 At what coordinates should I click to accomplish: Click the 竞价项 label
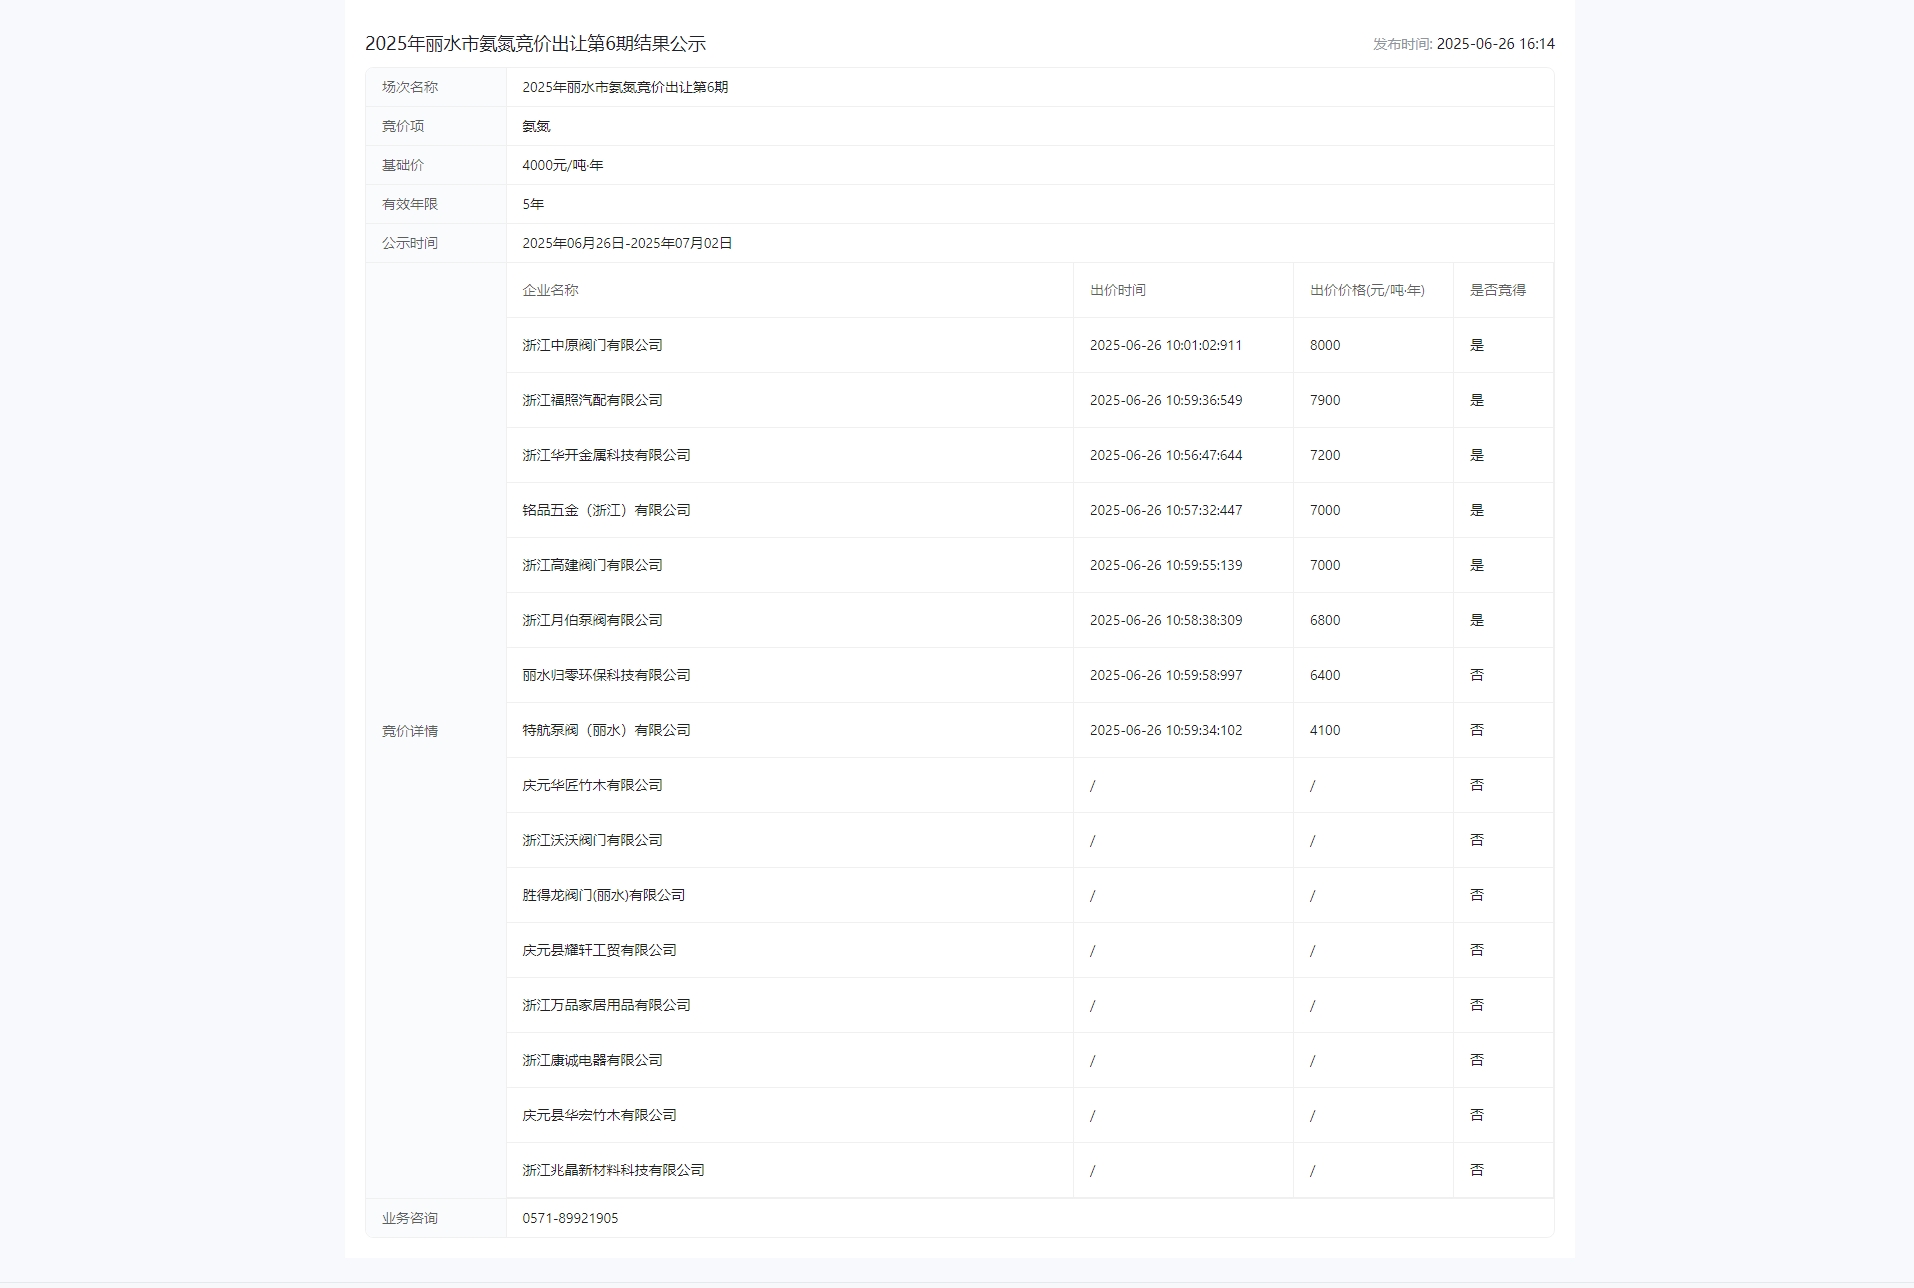403,126
